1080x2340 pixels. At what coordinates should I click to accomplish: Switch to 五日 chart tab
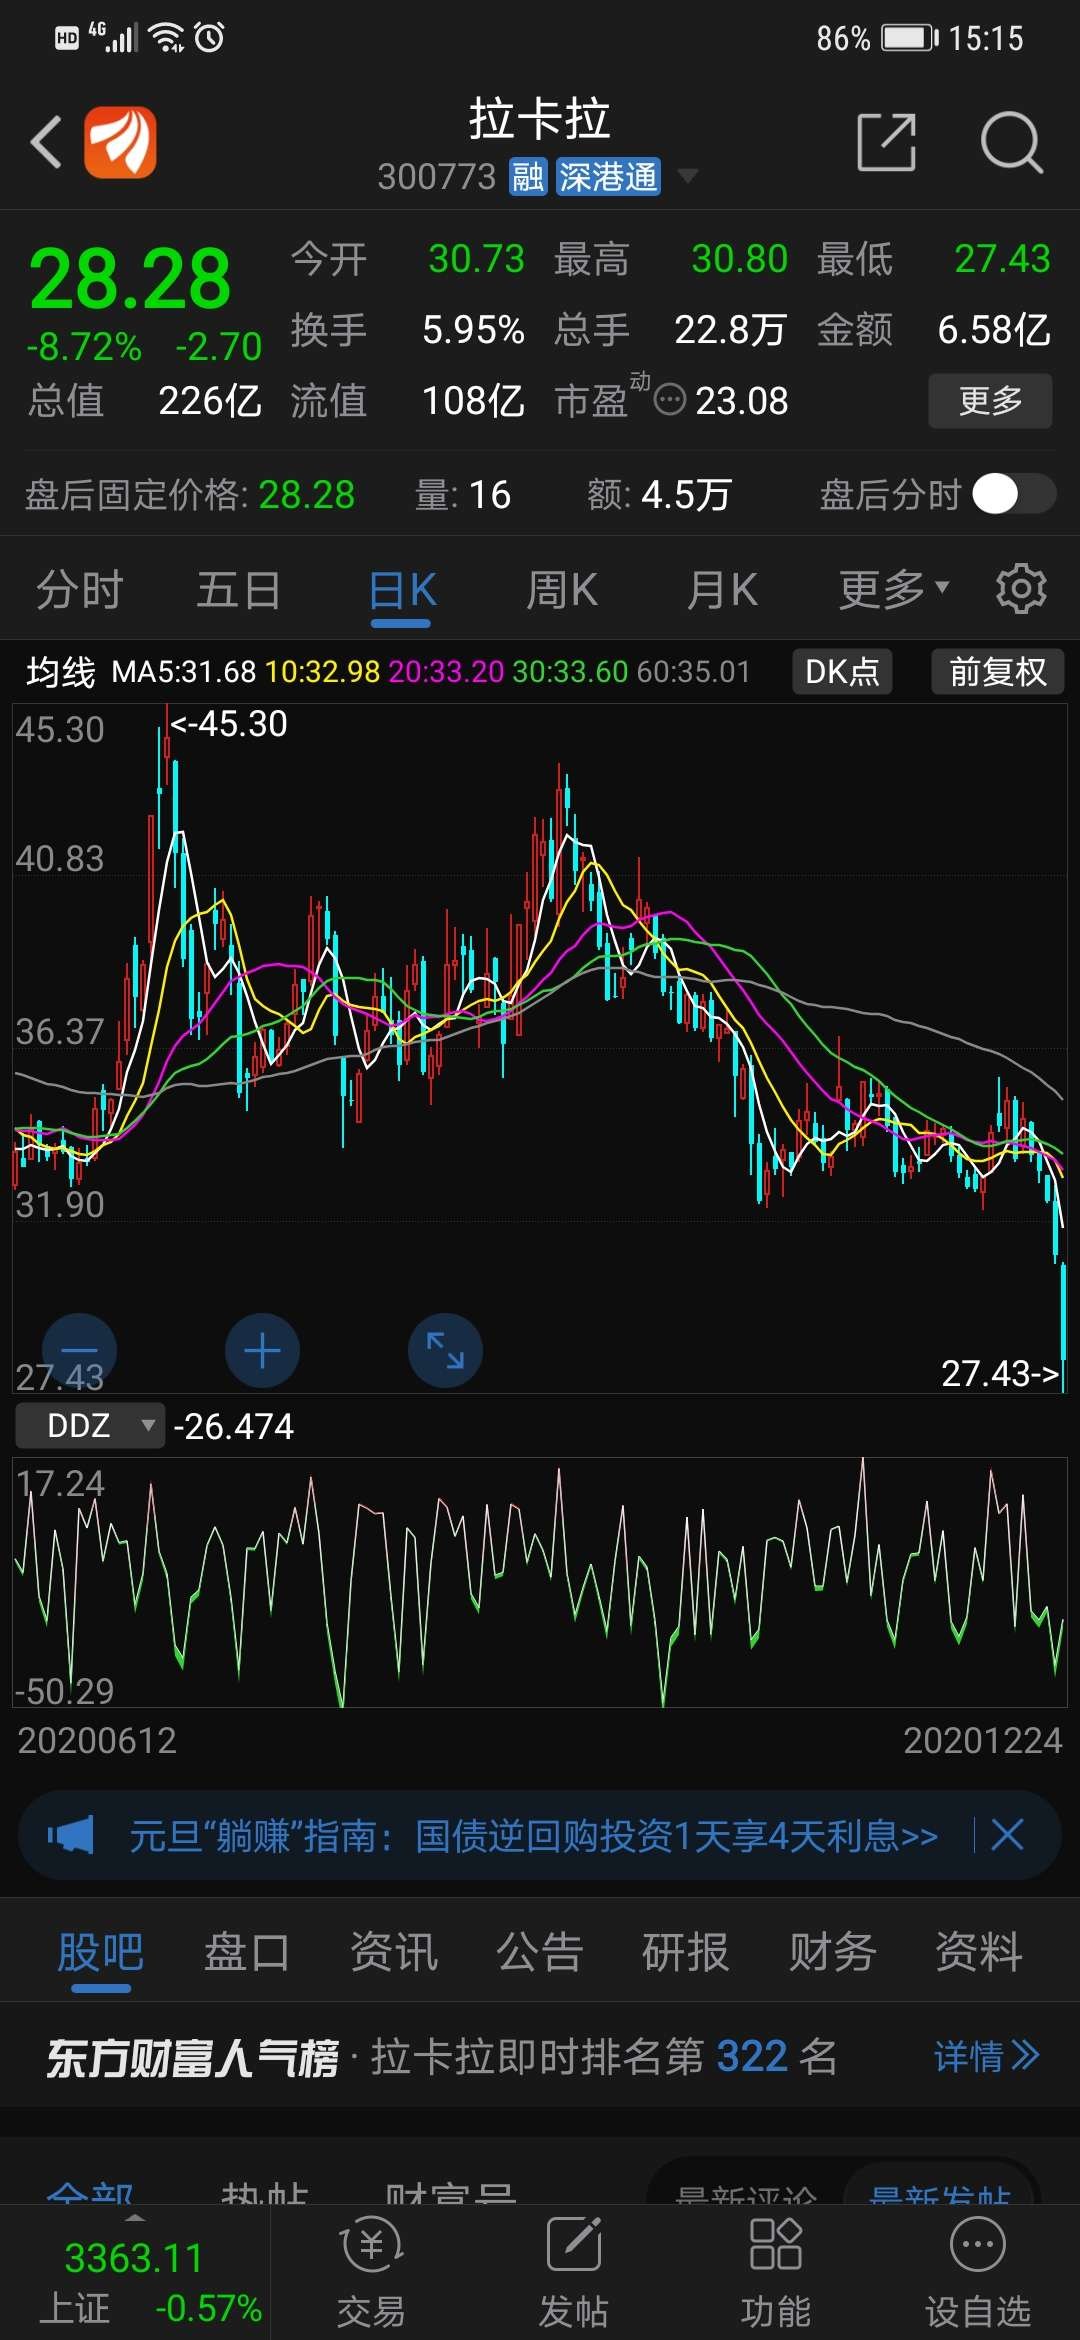point(238,589)
